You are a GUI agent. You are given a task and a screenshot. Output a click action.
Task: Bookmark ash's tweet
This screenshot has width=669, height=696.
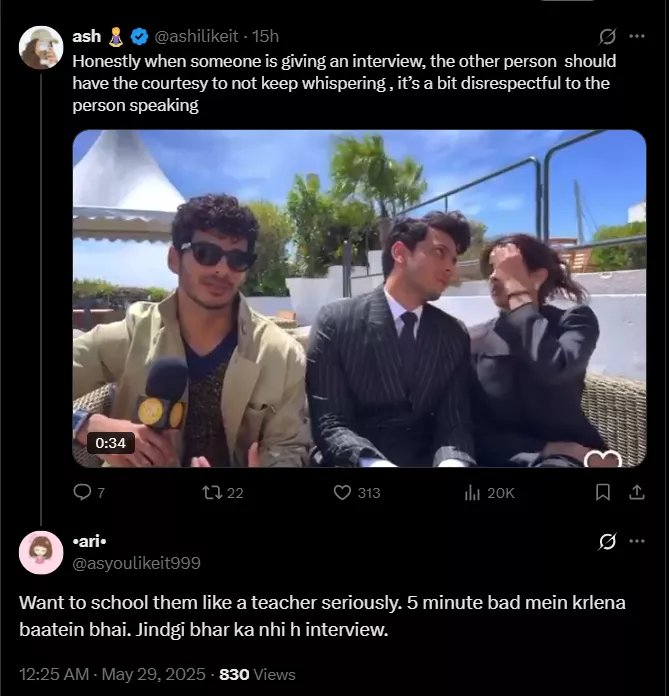pos(603,492)
